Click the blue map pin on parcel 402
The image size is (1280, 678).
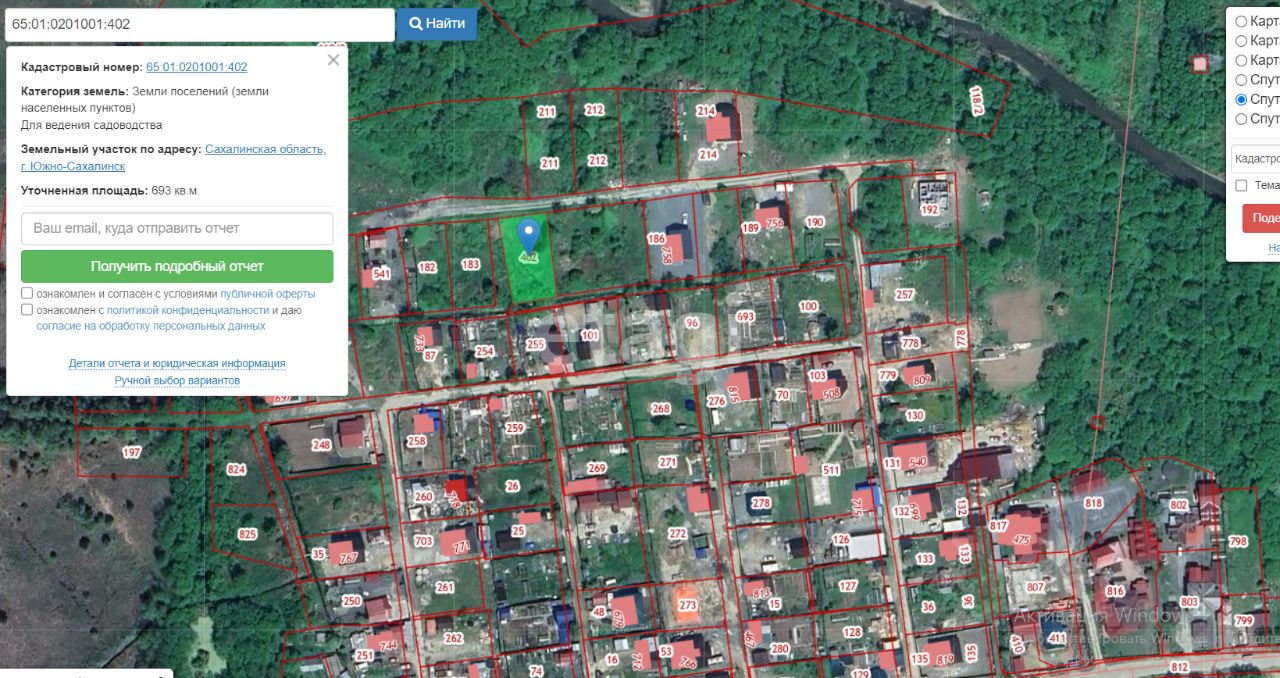point(529,237)
